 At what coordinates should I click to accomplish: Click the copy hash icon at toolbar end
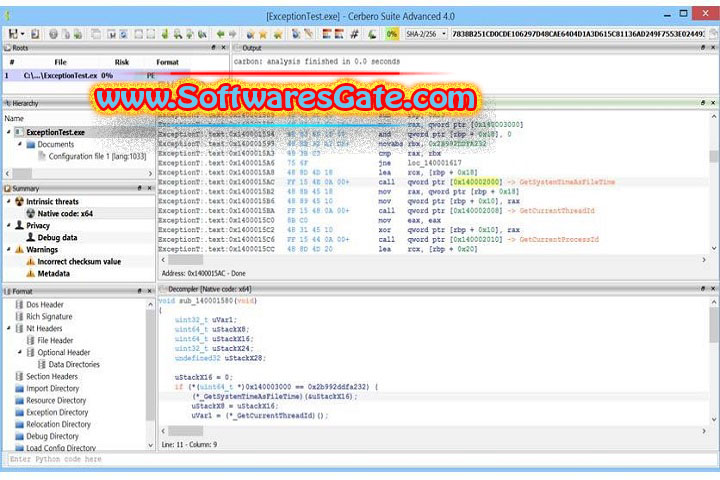click(x=713, y=34)
